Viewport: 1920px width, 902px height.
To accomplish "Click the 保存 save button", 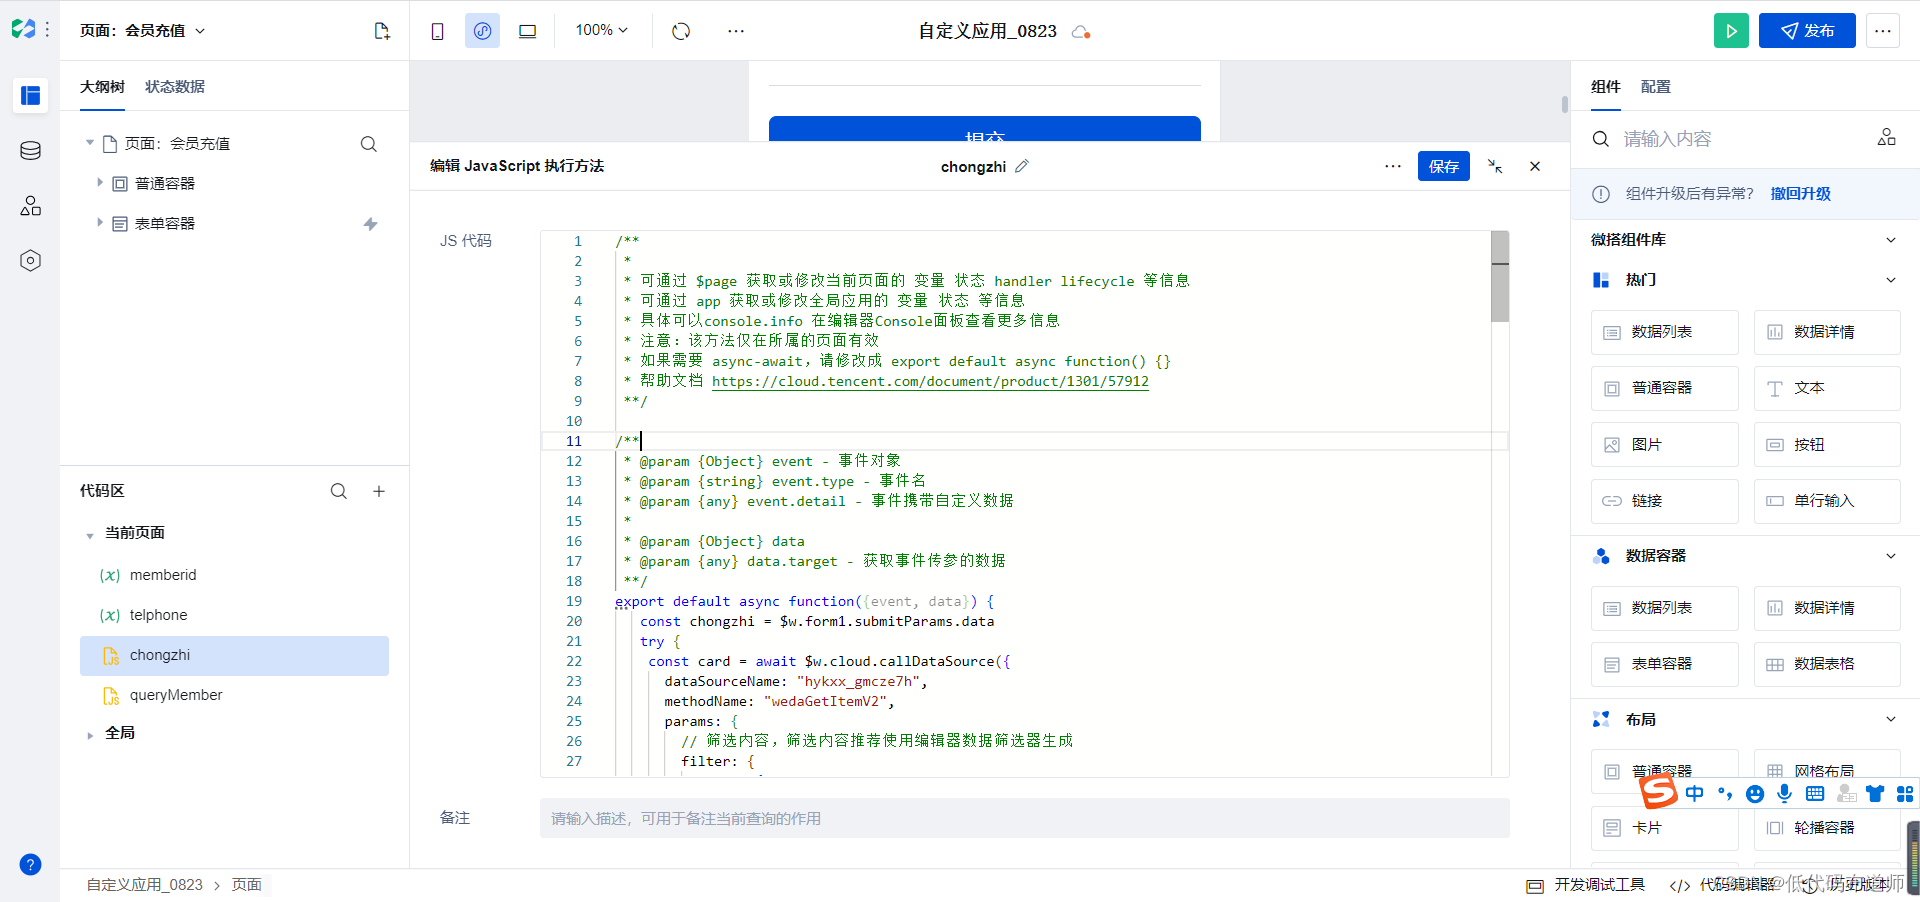I will 1443,166.
